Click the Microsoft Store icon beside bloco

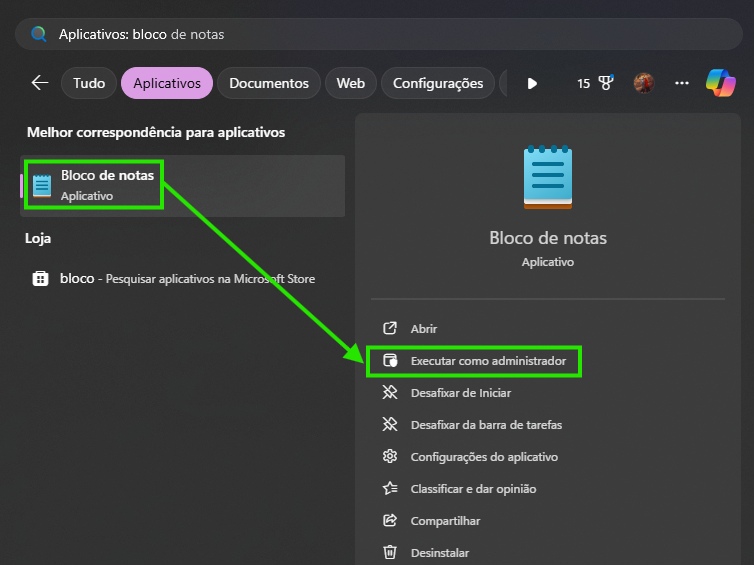40,278
